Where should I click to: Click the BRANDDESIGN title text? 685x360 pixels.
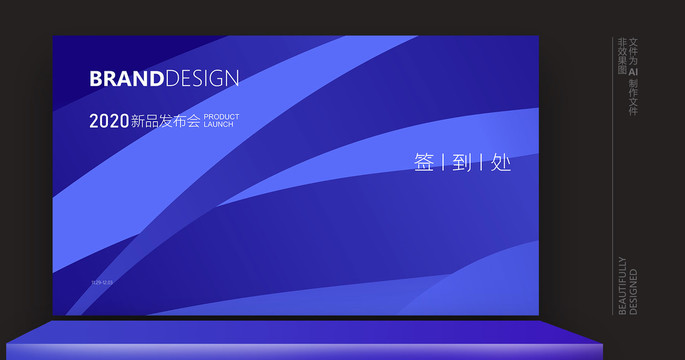[x=164, y=79]
